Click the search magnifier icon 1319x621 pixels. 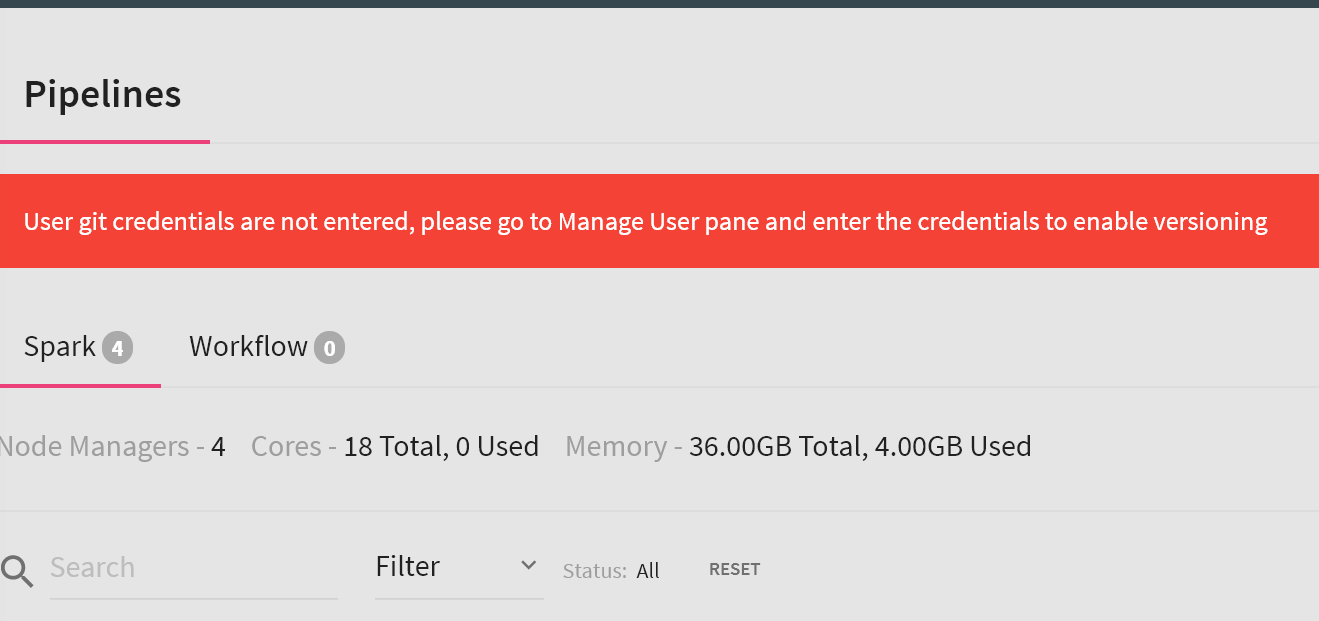[x=16, y=568]
